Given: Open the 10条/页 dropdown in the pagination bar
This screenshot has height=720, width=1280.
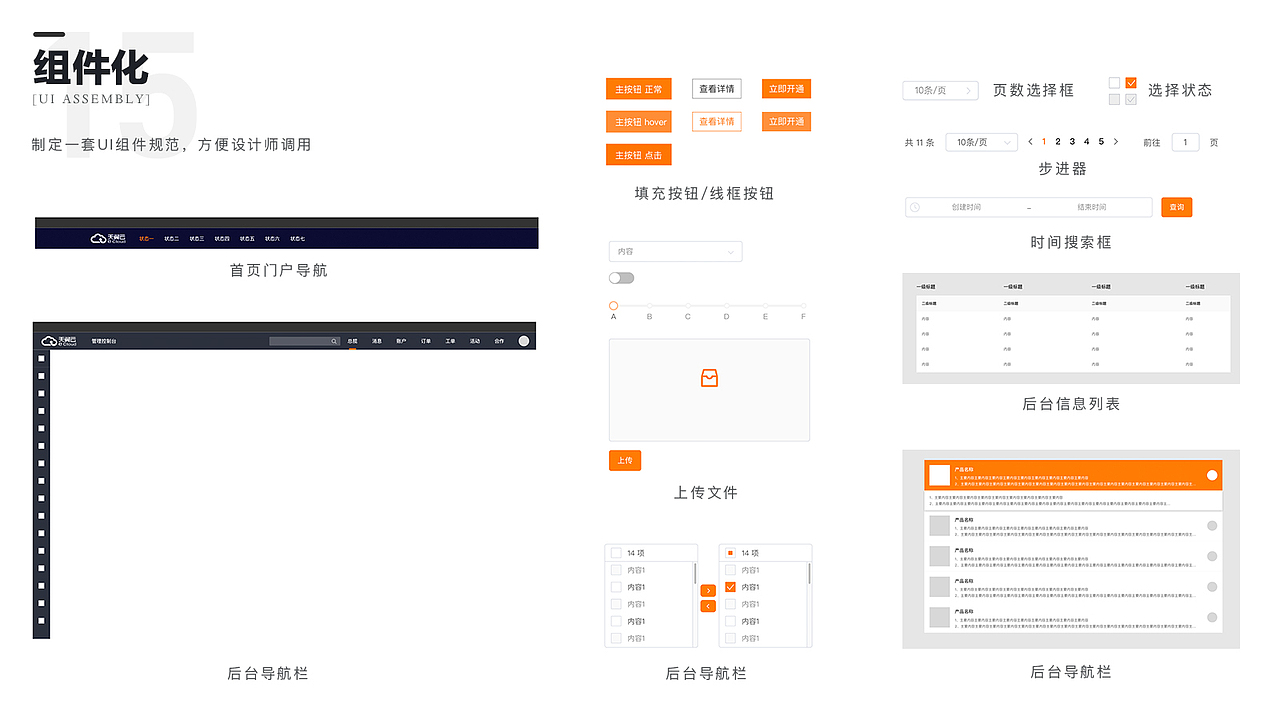Looking at the screenshot, I should pyautogui.click(x=981, y=142).
